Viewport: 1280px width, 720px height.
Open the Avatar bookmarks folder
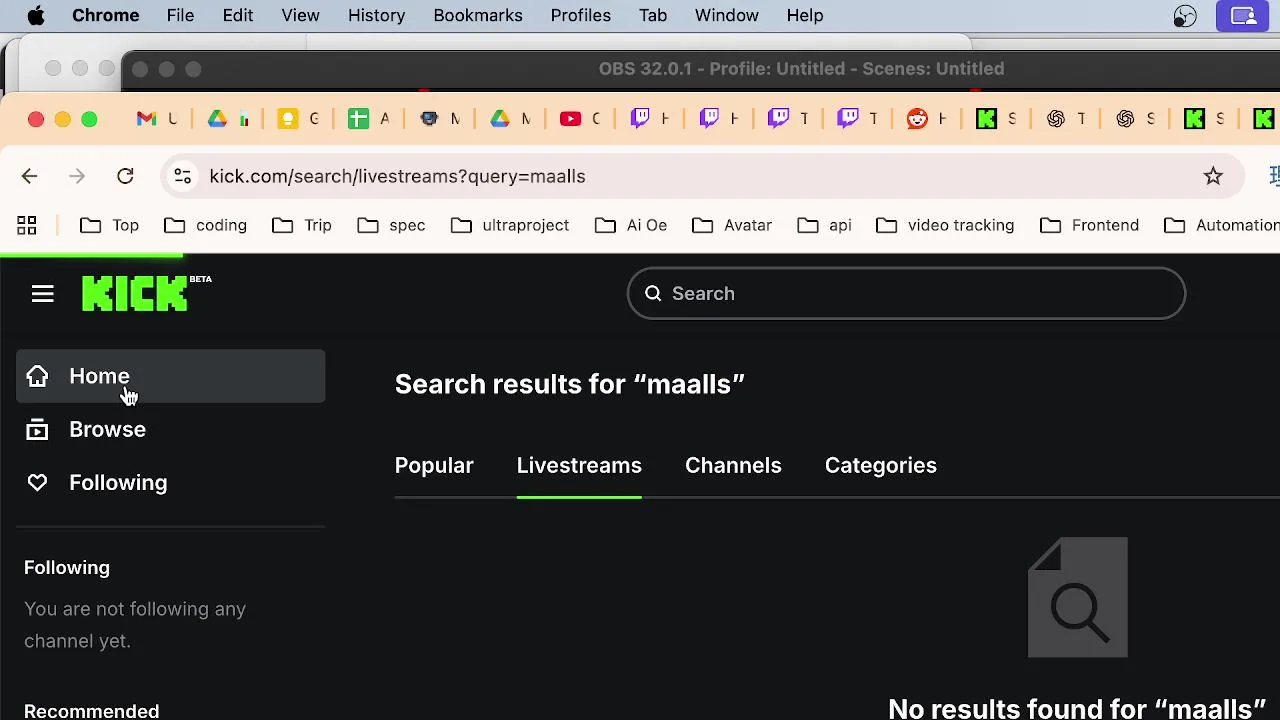pos(732,226)
